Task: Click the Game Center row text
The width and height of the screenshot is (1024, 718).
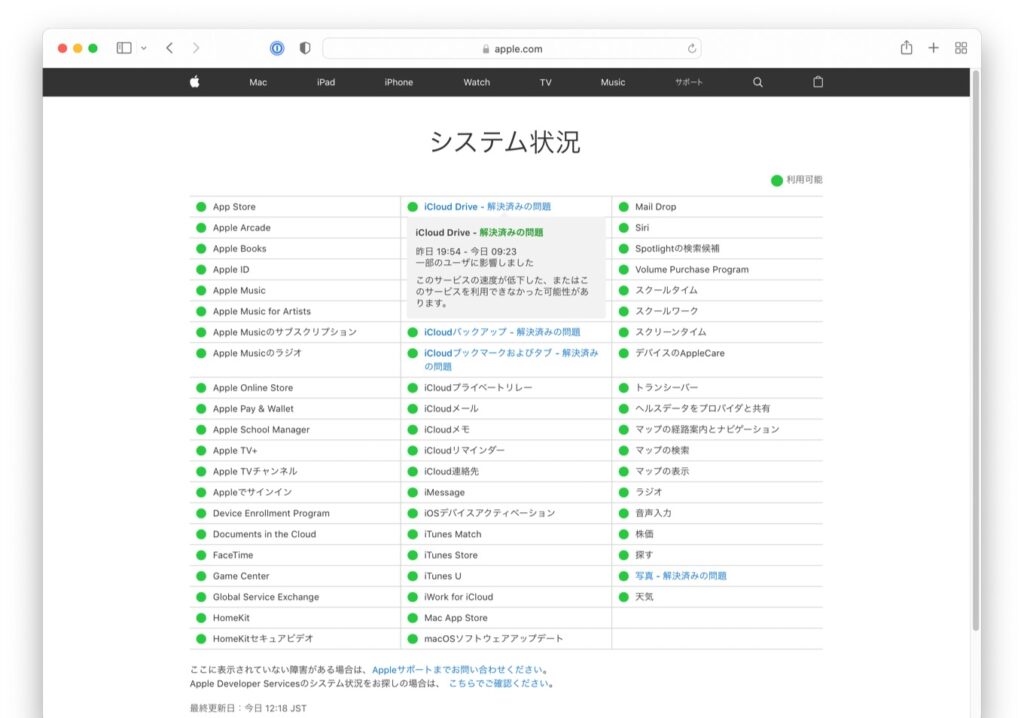Action: 241,576
